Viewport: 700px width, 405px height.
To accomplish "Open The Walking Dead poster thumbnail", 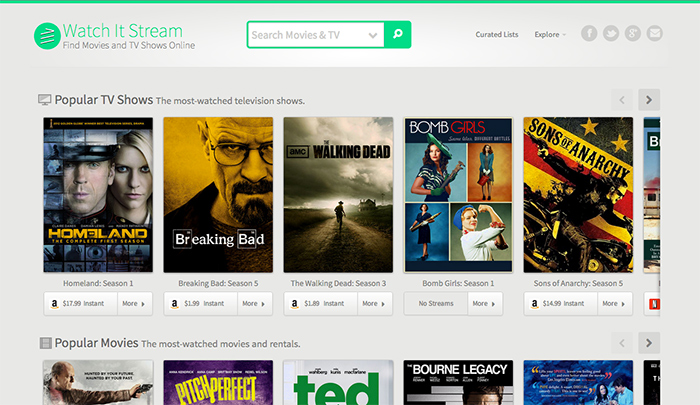I will (338, 195).
